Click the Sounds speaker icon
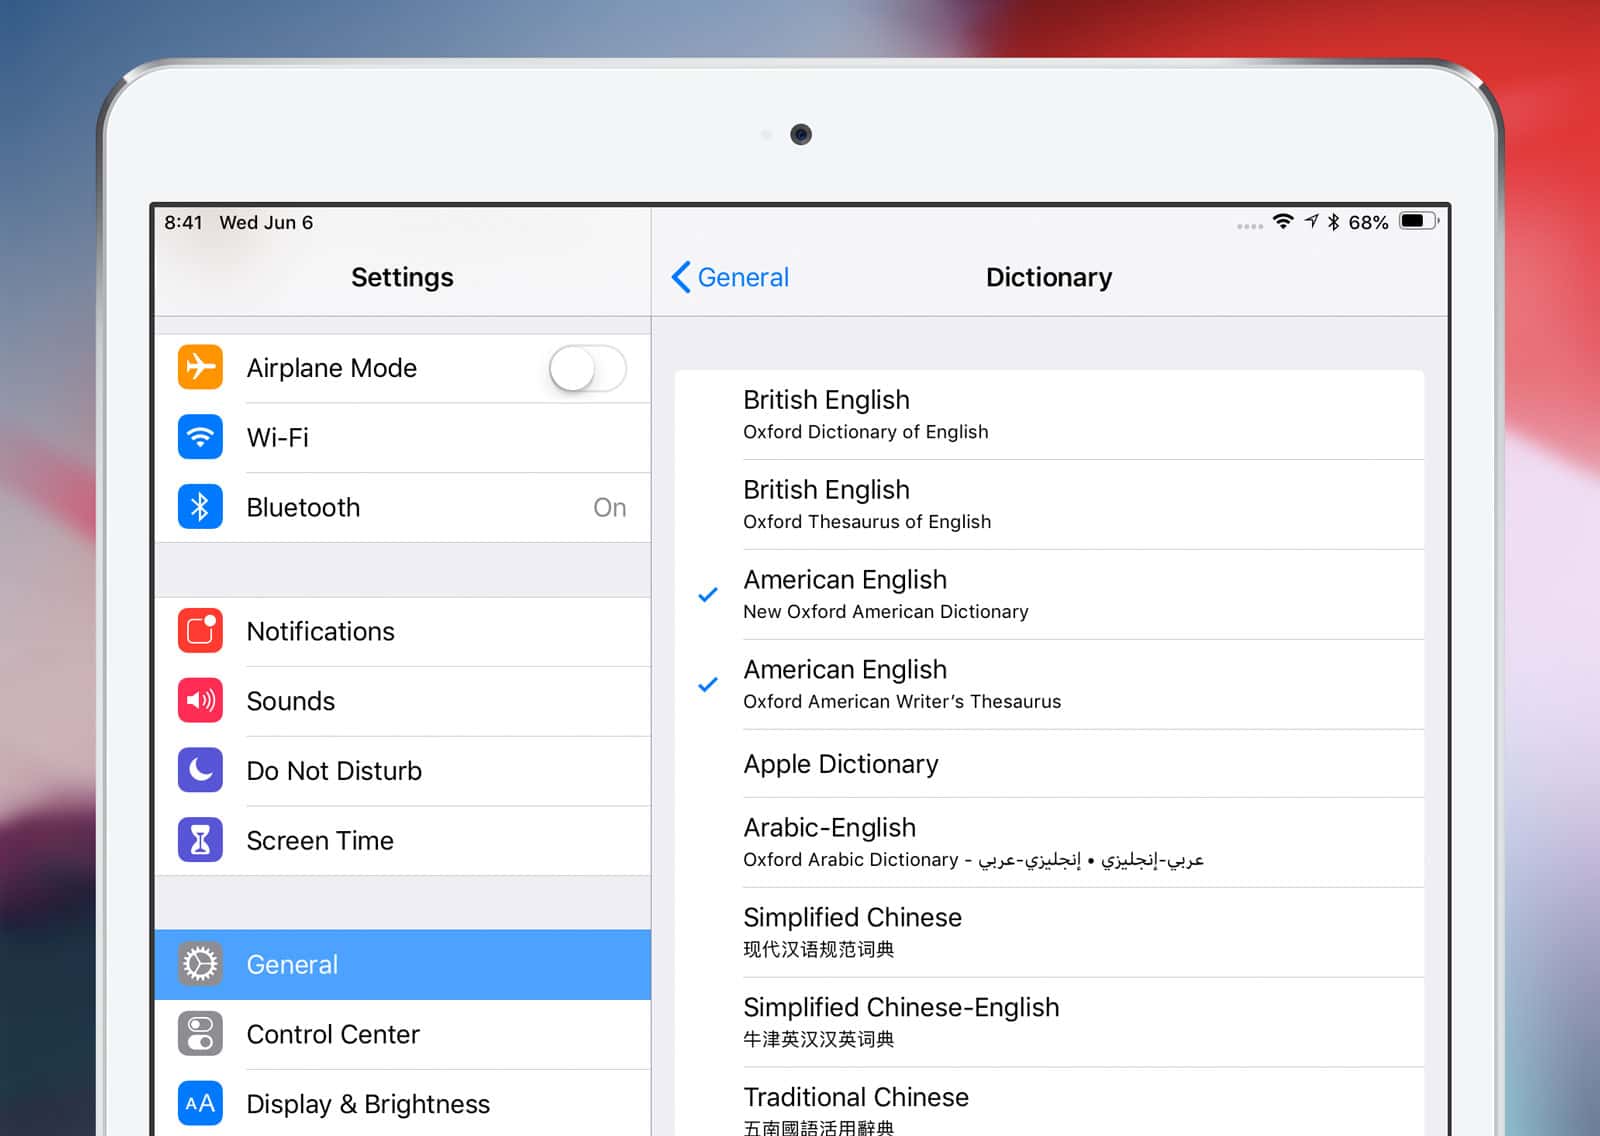 tap(199, 701)
